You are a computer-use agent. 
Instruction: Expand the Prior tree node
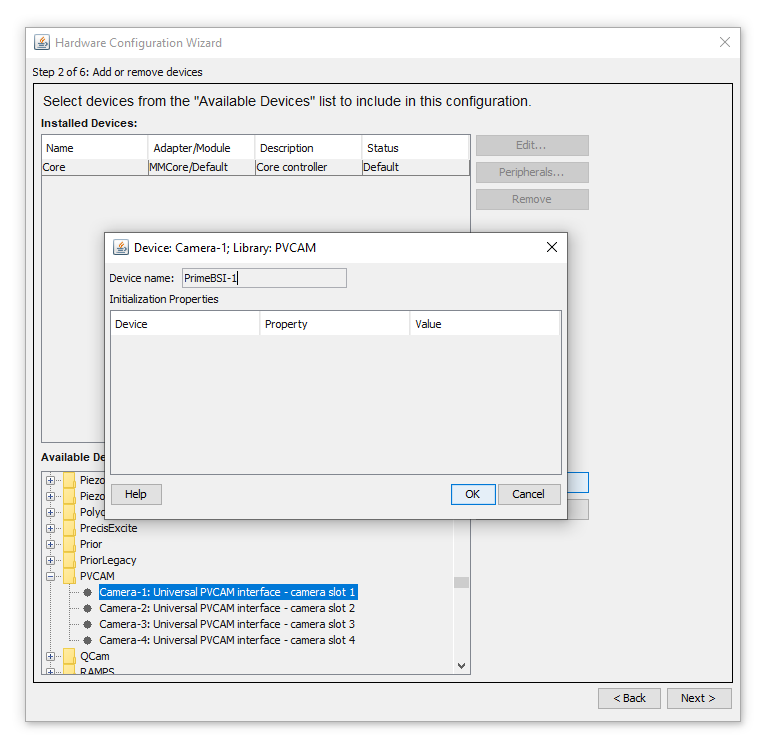[50, 545]
